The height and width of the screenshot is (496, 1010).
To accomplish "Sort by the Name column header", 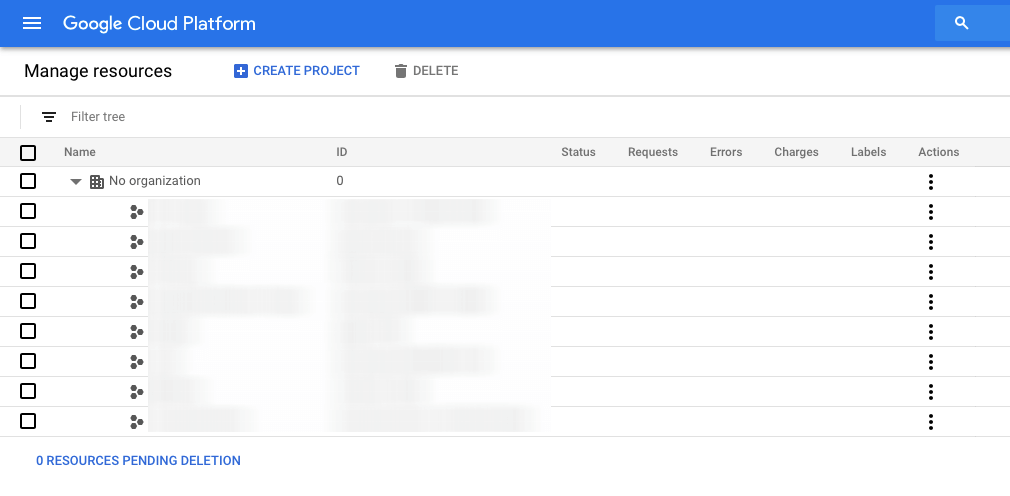I will [80, 152].
